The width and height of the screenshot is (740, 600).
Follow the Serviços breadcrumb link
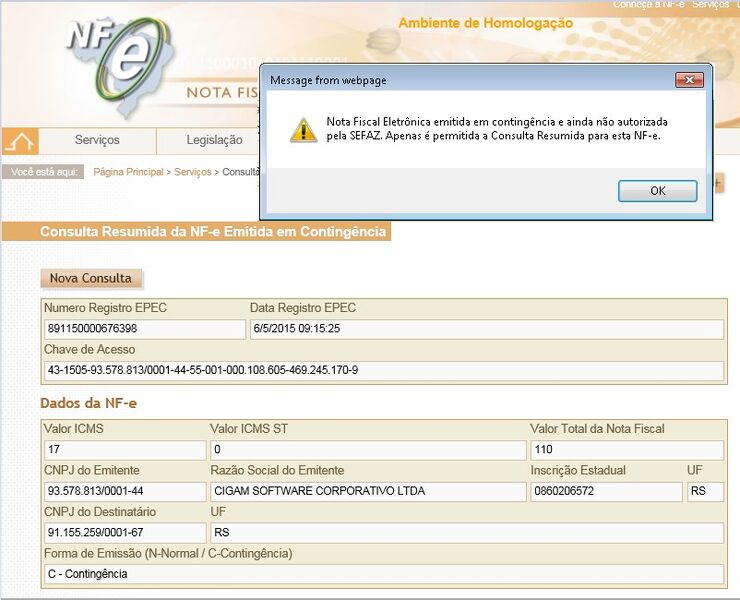tap(193, 172)
